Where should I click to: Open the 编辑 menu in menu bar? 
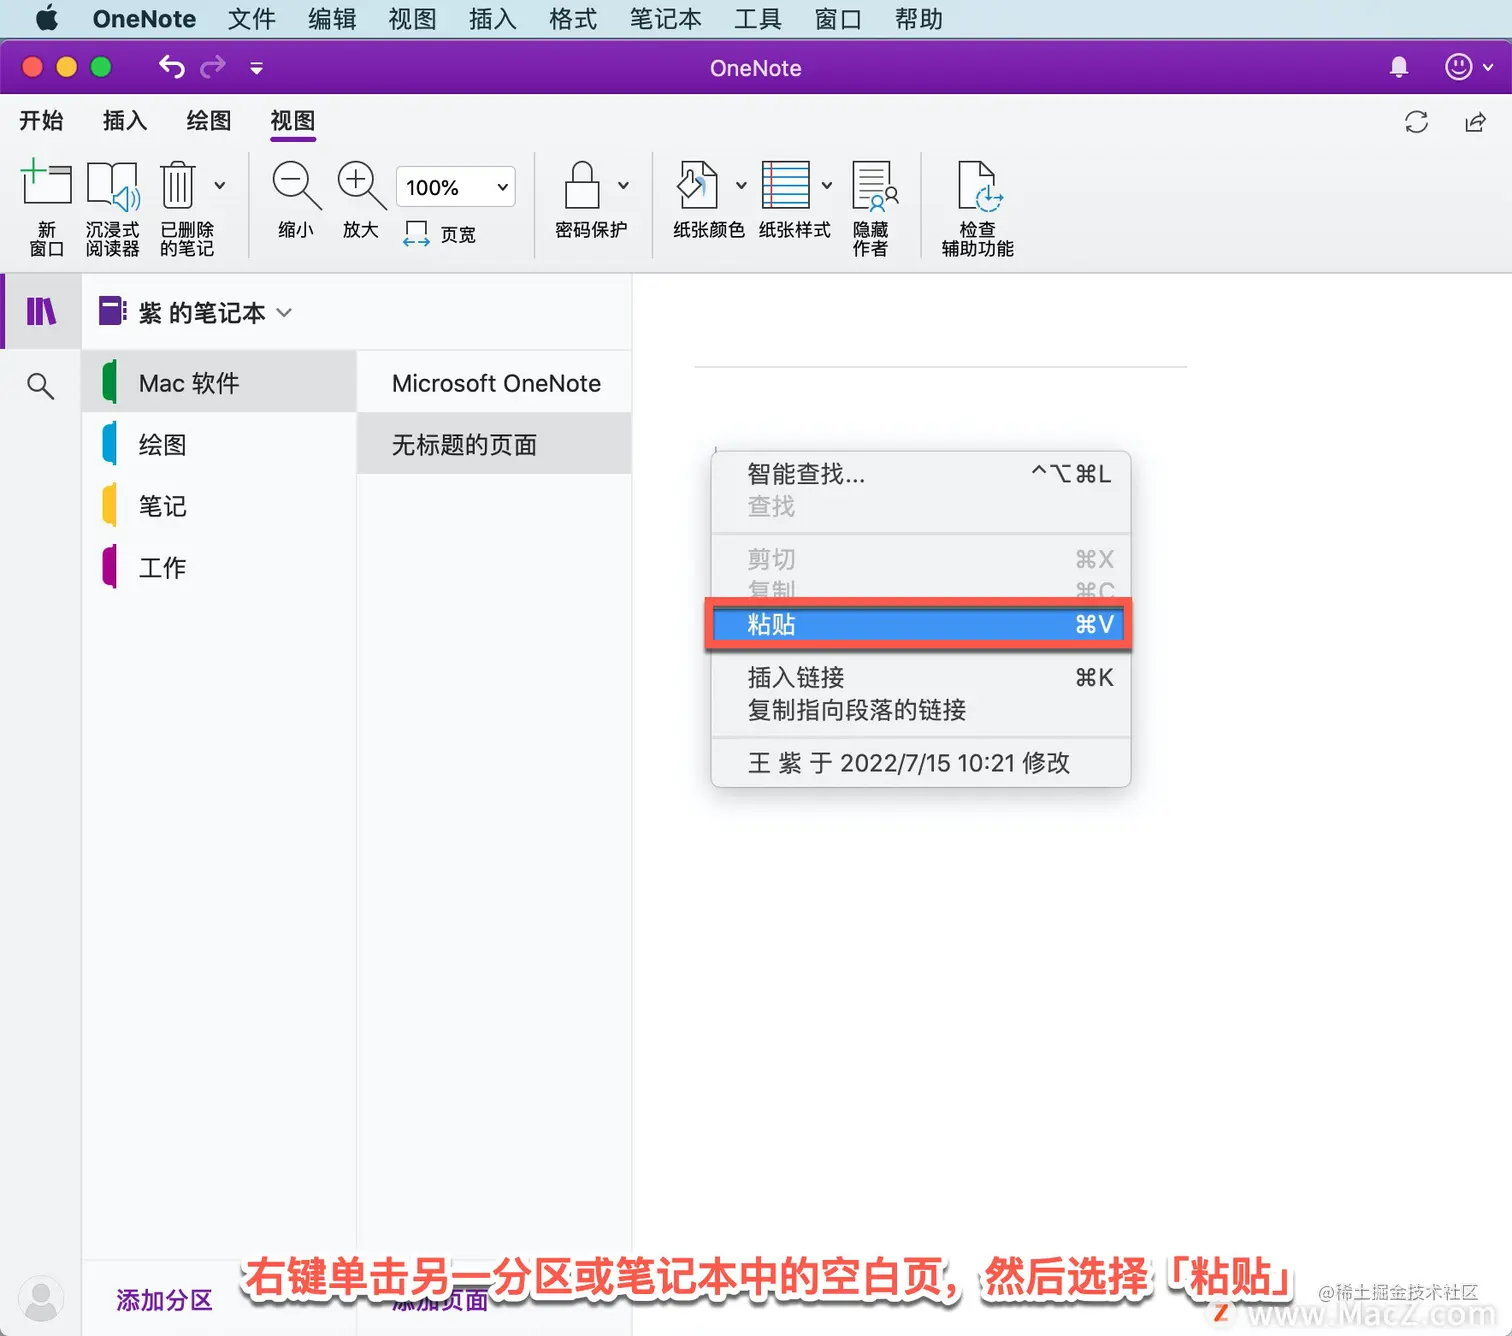(332, 19)
